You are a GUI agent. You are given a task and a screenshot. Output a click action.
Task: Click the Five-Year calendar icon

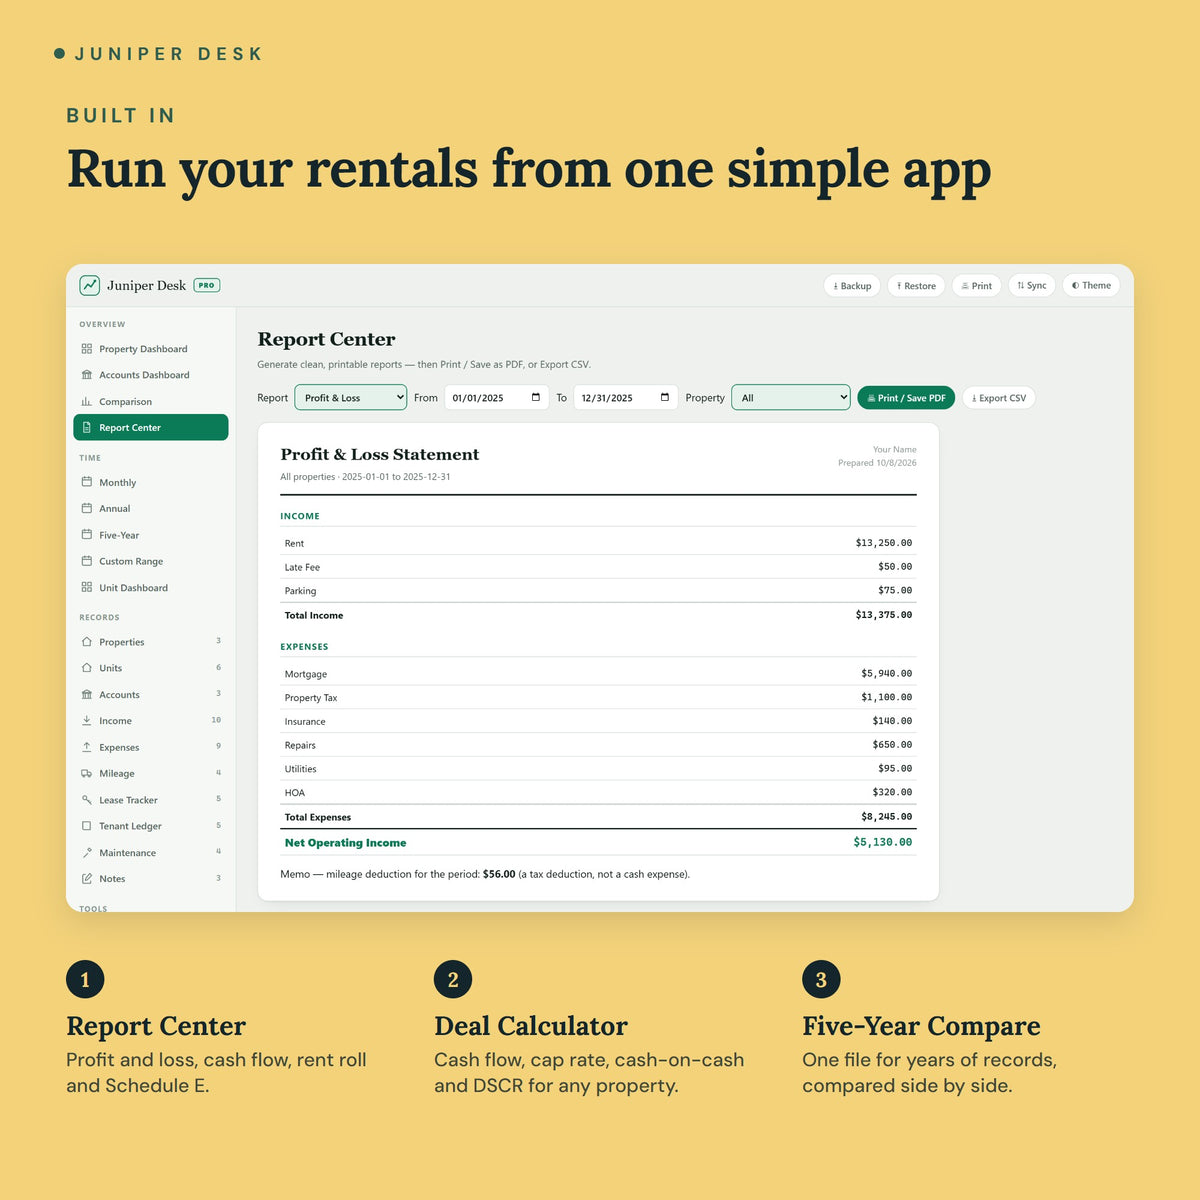(x=87, y=535)
